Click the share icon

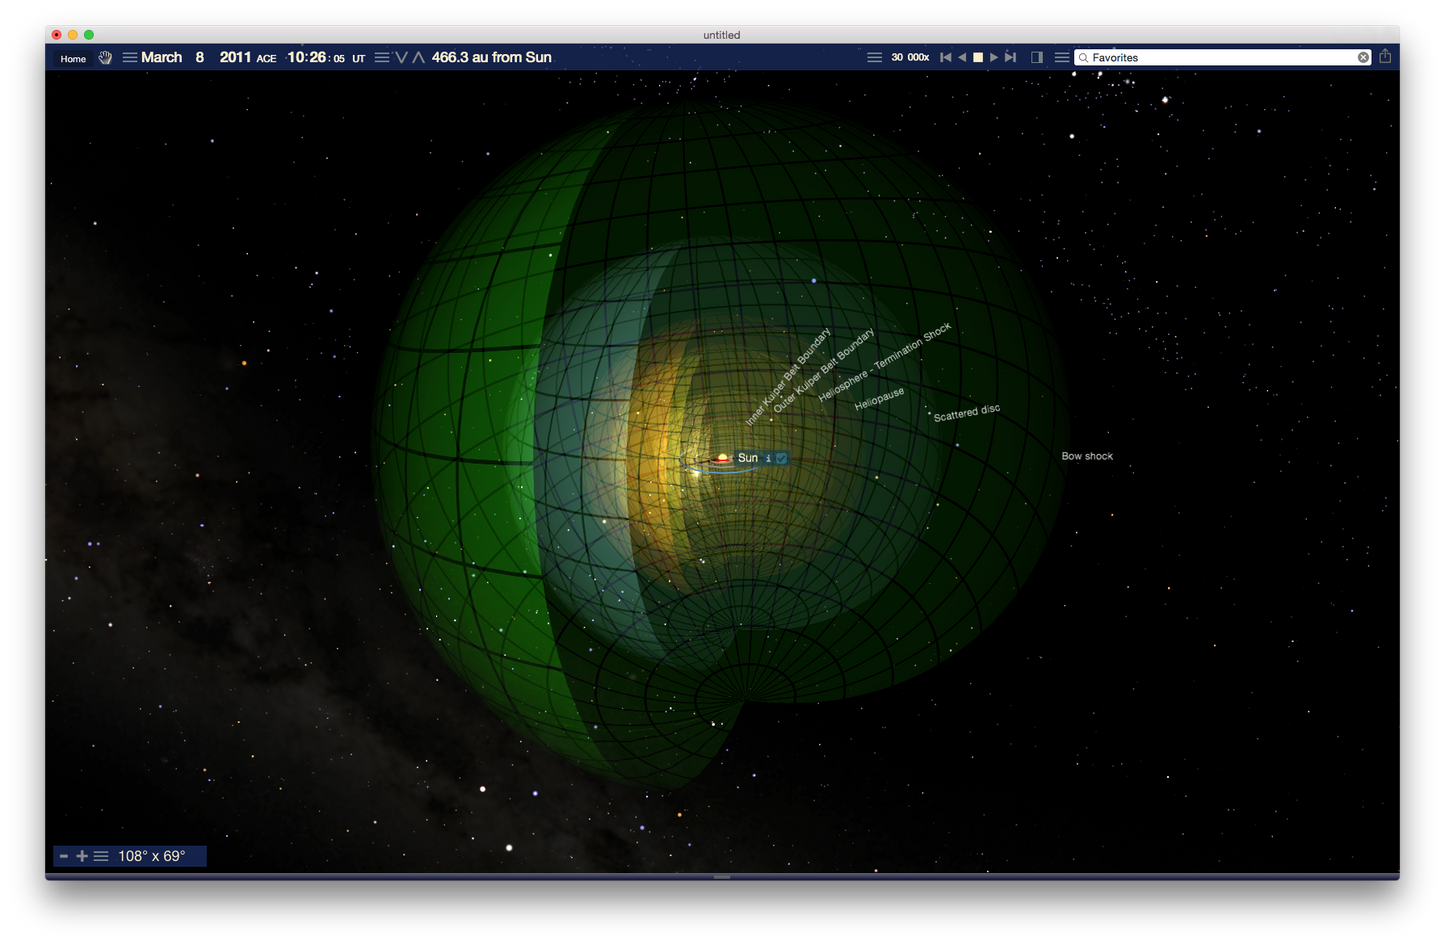pyautogui.click(x=1385, y=57)
